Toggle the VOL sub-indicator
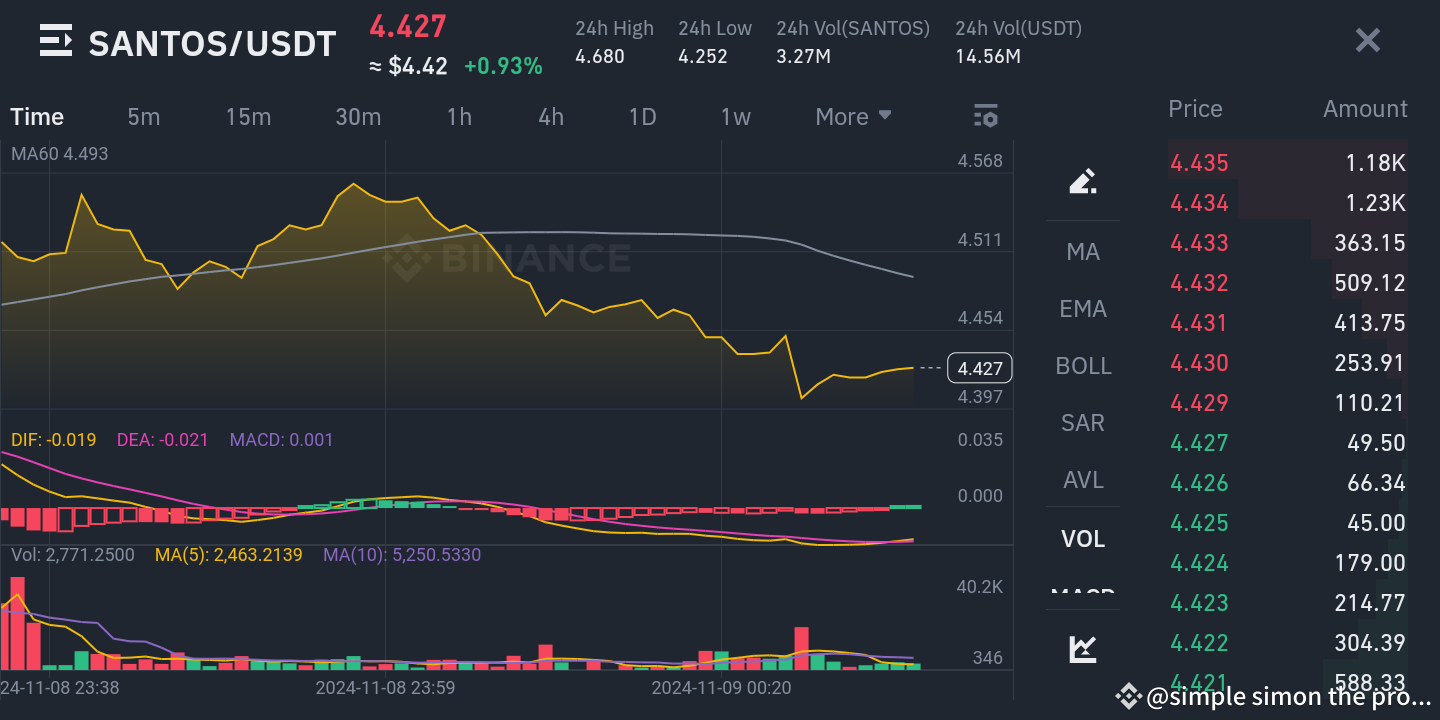The width and height of the screenshot is (1440, 720). 1083,539
